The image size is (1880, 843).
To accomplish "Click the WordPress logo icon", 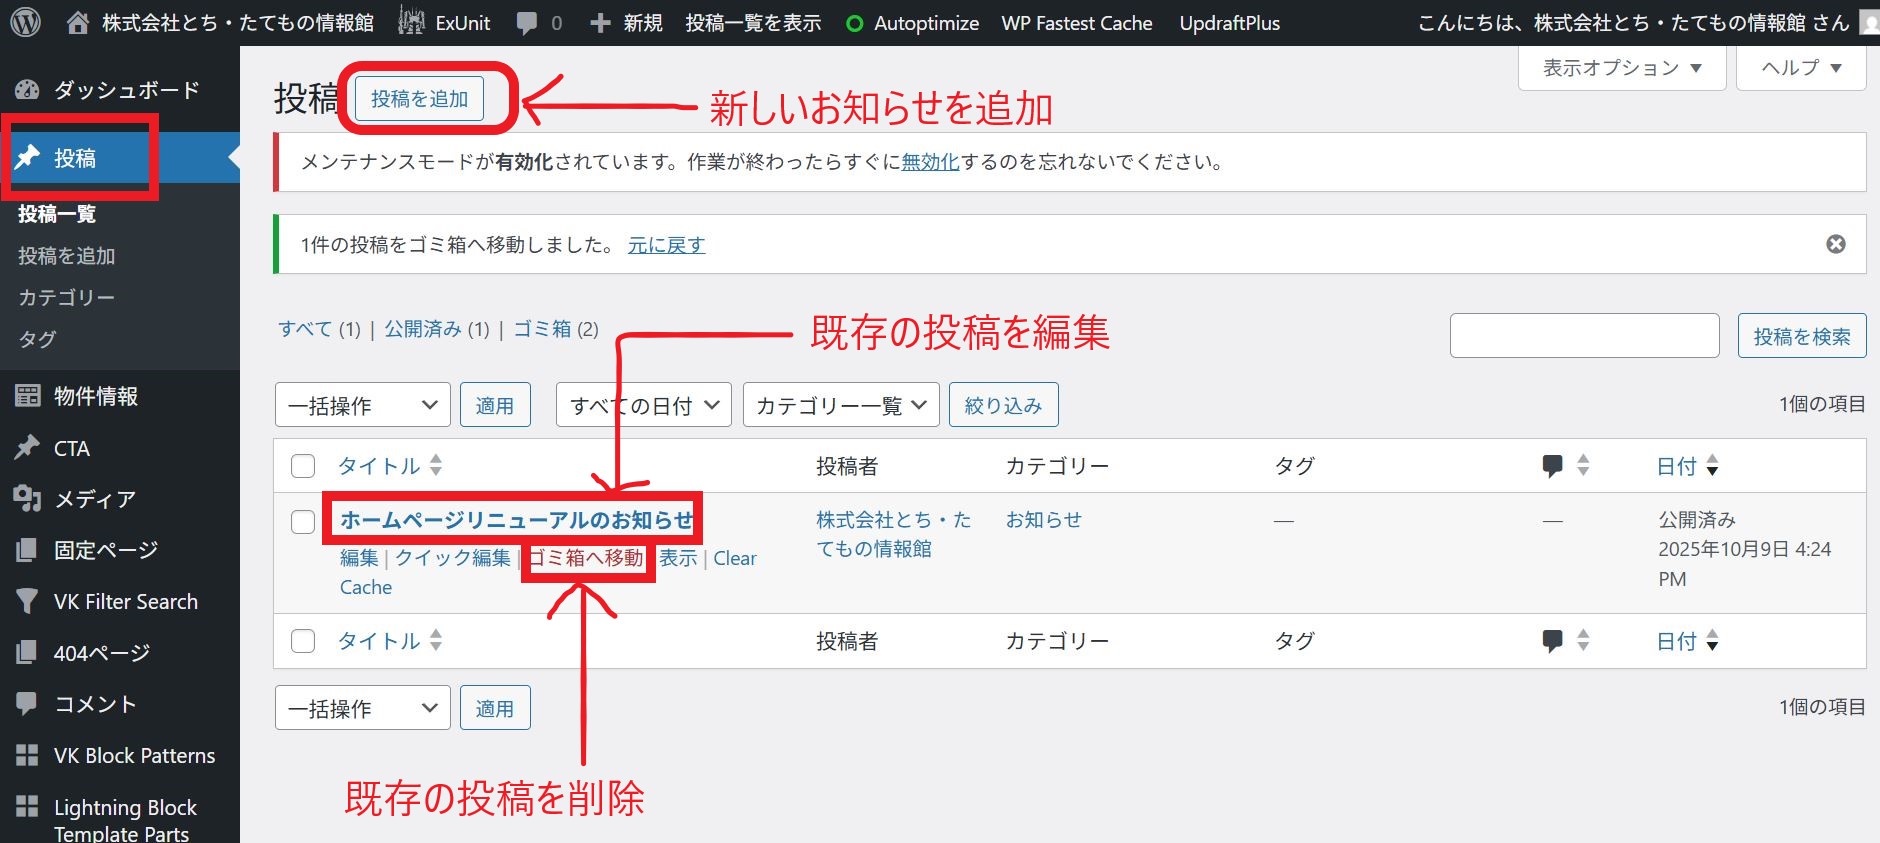I will pyautogui.click(x=25, y=22).
